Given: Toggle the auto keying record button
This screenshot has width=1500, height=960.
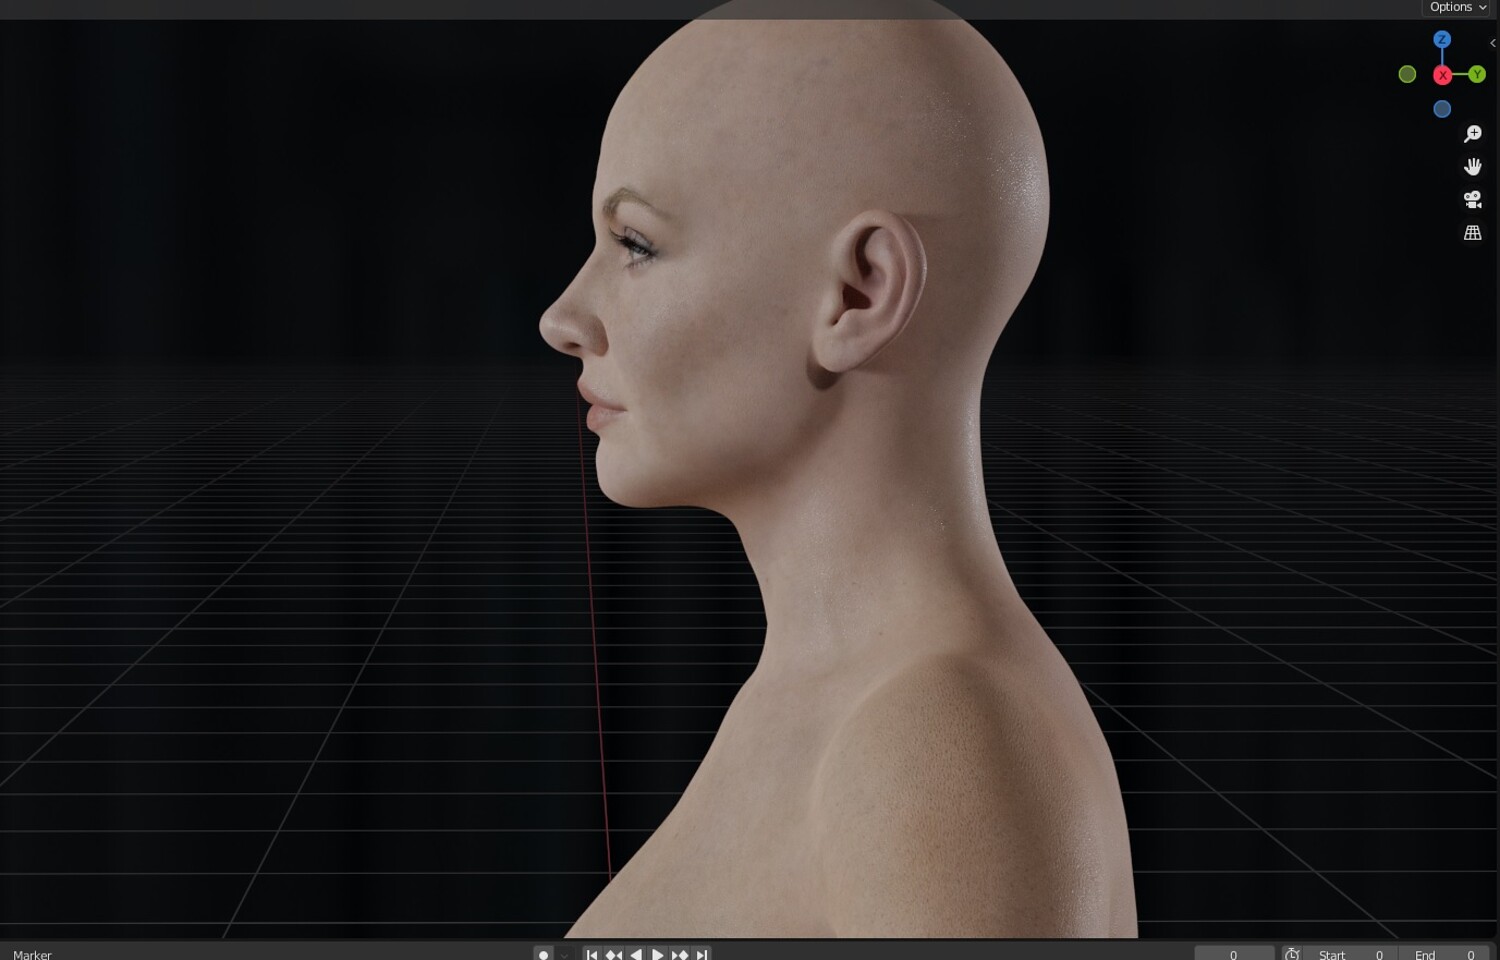Looking at the screenshot, I should [x=543, y=954].
